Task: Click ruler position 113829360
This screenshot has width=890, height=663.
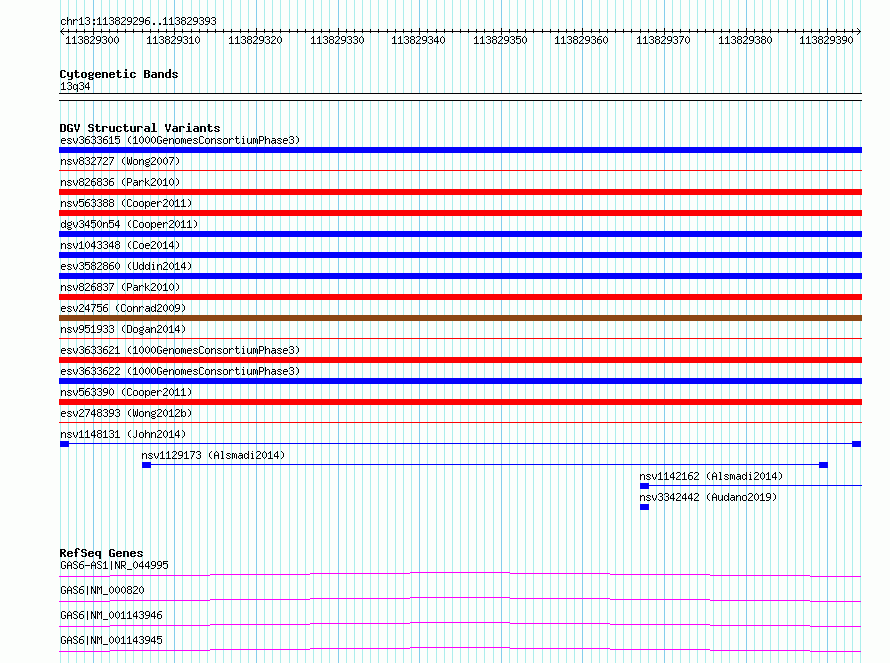Action: (581, 40)
